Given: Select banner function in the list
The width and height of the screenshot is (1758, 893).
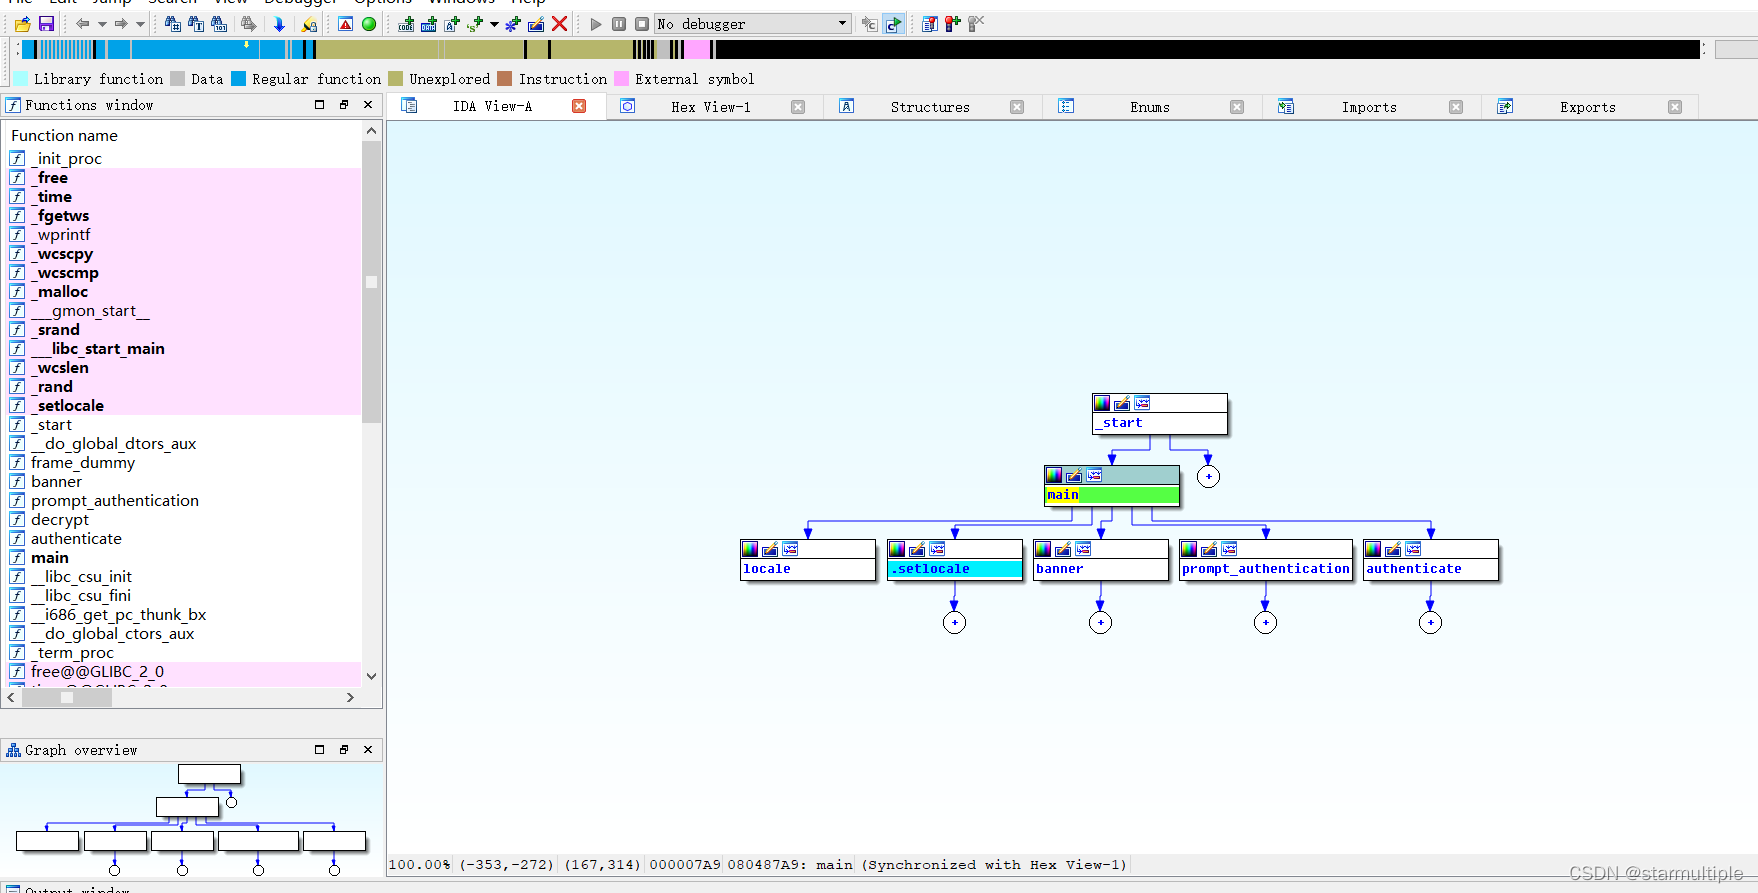Looking at the screenshot, I should [x=184, y=481].
